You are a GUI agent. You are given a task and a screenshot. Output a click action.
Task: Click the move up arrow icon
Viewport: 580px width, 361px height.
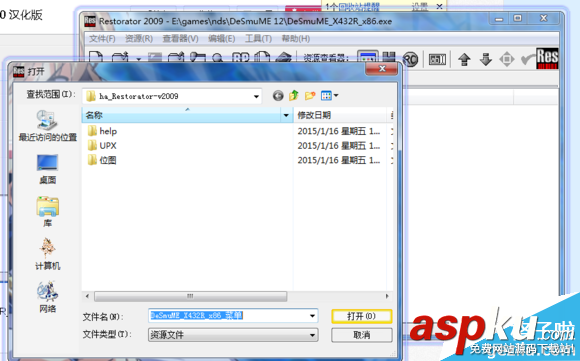464,59
